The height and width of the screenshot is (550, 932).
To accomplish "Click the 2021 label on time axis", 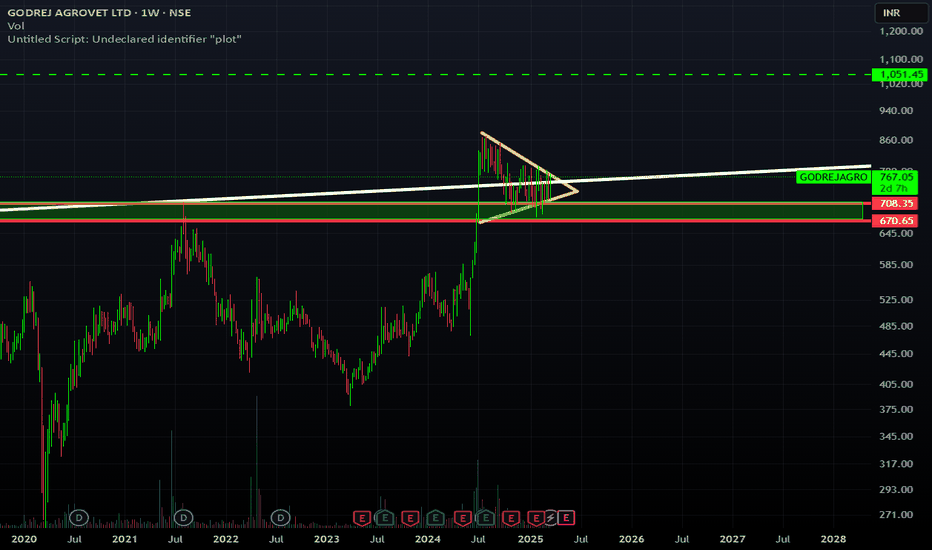I will pyautogui.click(x=124, y=539).
